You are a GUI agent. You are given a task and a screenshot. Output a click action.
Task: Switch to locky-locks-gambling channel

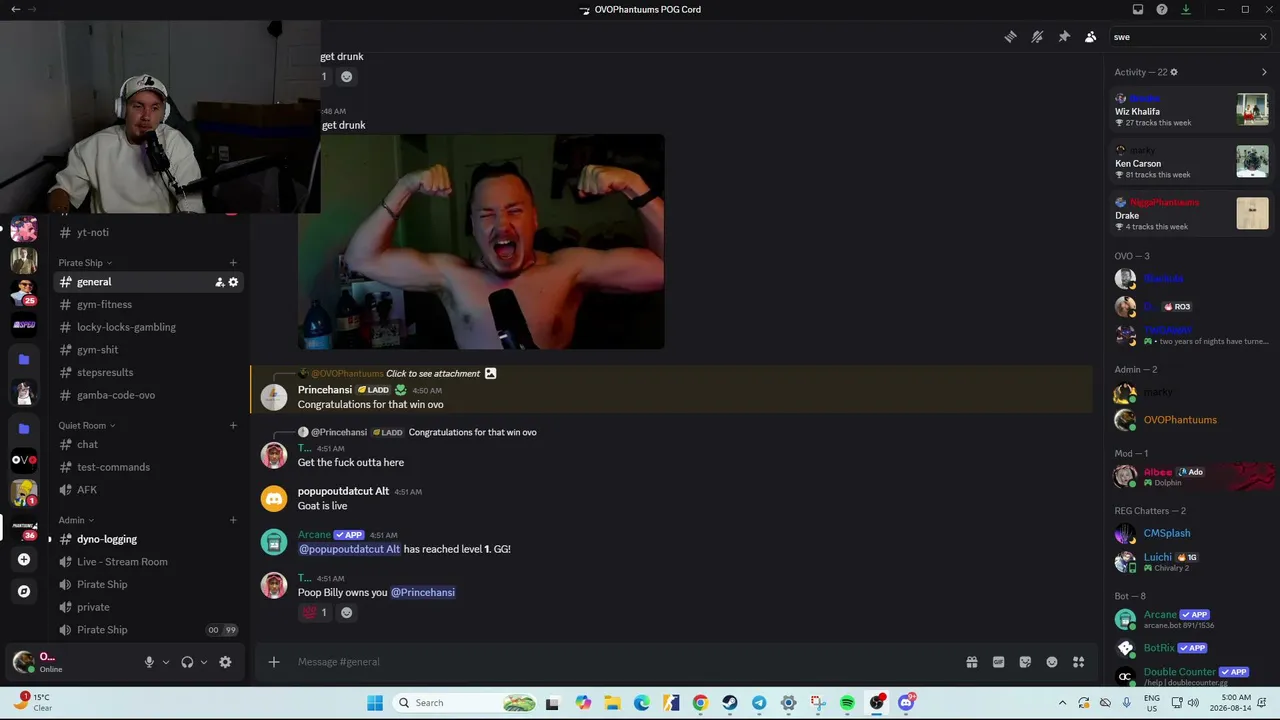[x=150, y=327]
